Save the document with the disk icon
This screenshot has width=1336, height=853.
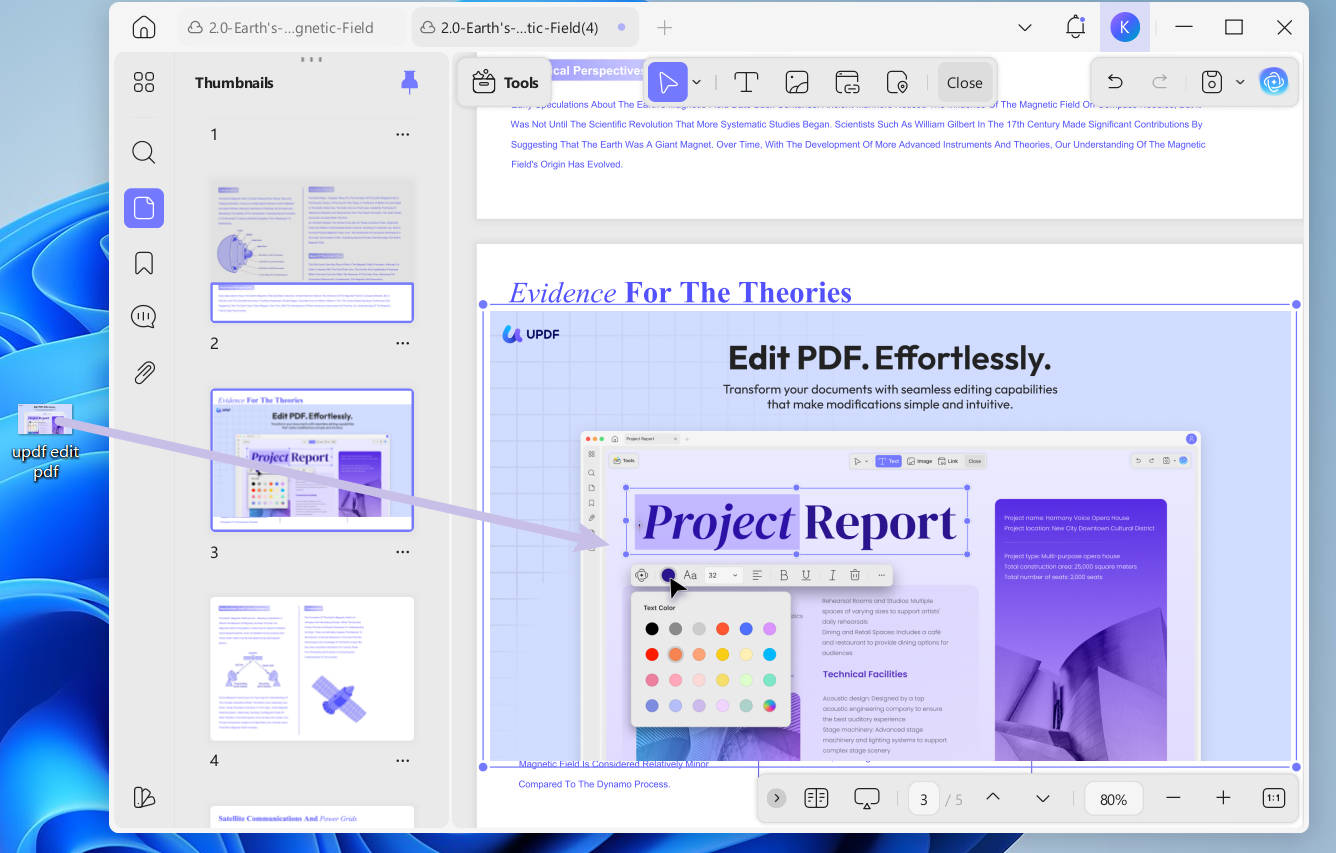point(1211,82)
